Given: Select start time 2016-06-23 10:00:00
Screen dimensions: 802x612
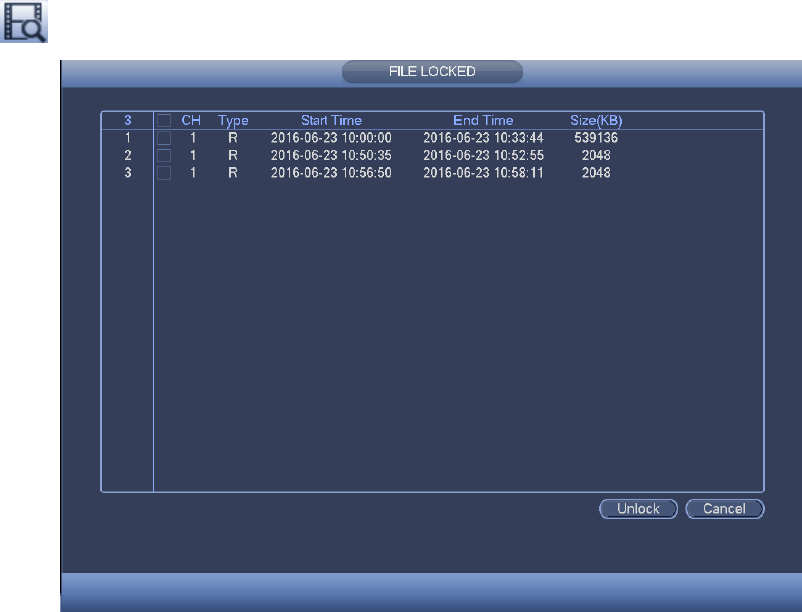Looking at the screenshot, I should click(331, 138).
